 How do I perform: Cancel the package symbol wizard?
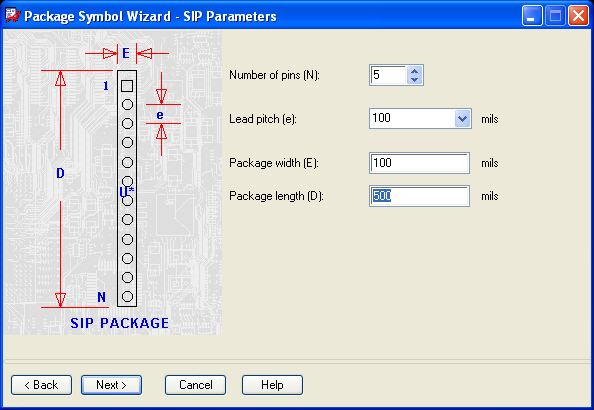click(195, 385)
